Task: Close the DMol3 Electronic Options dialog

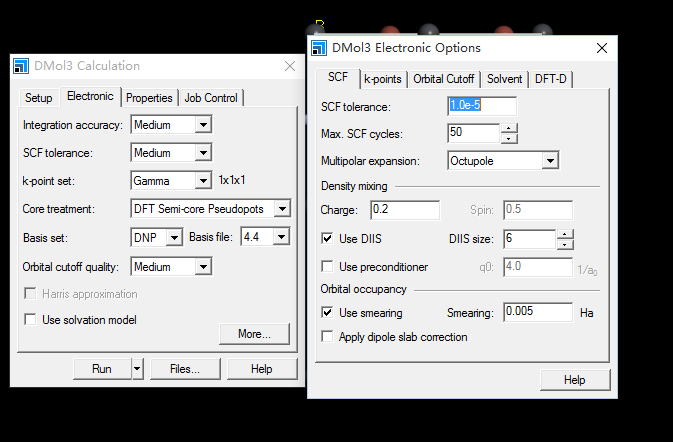Action: click(x=601, y=48)
